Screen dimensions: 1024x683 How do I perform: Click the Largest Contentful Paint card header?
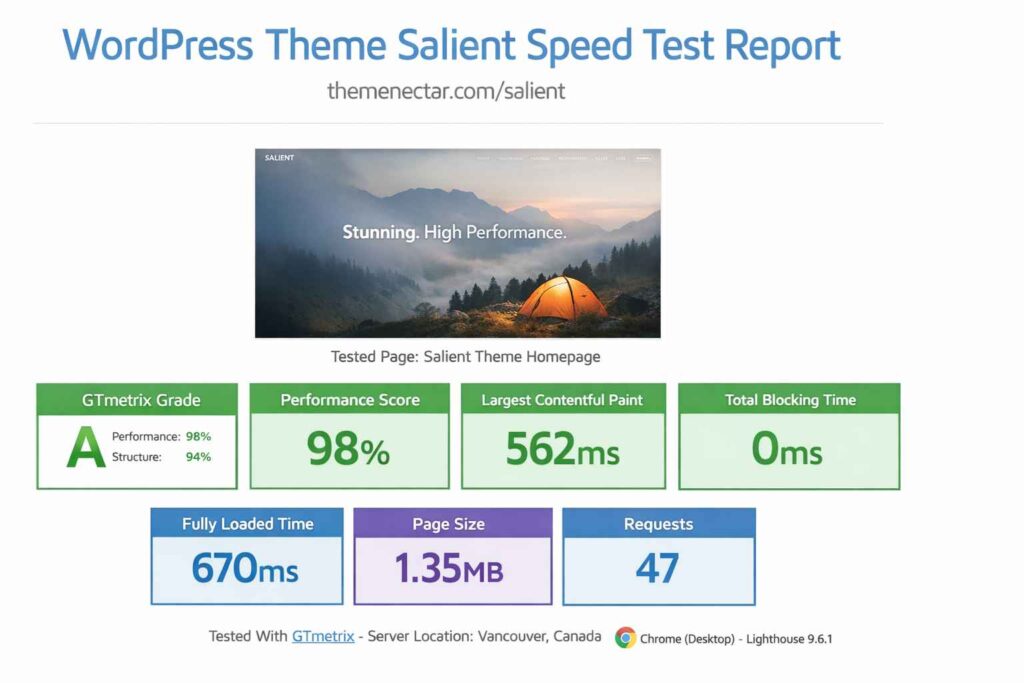[x=562, y=400]
